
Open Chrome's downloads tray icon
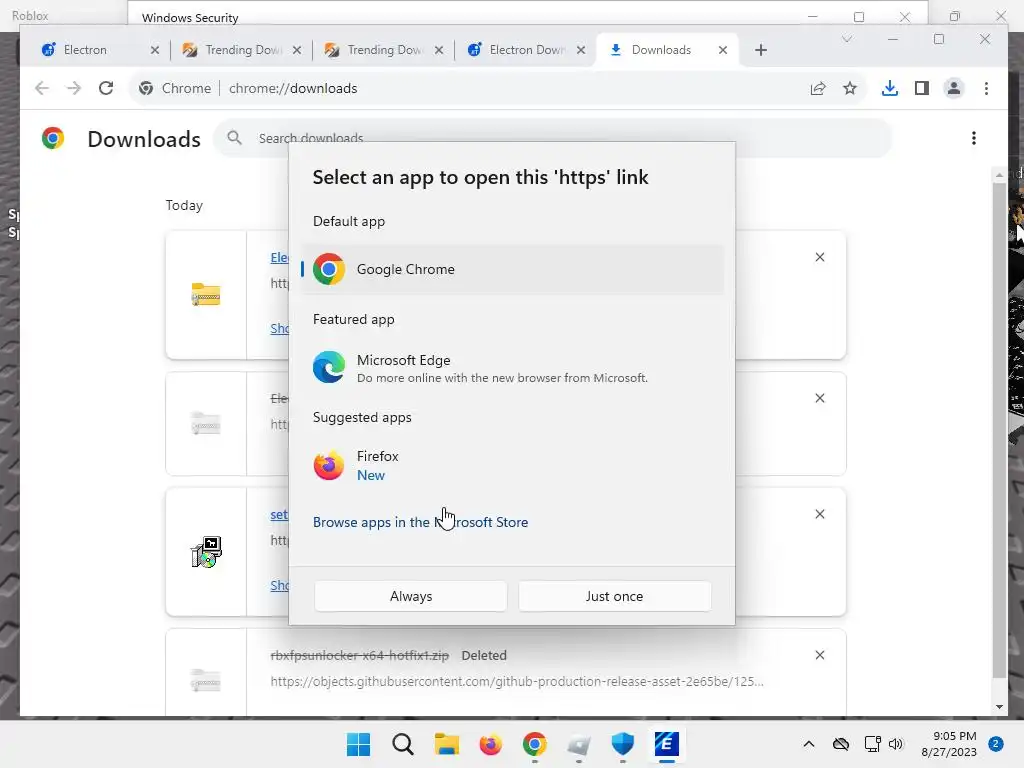[889, 88]
